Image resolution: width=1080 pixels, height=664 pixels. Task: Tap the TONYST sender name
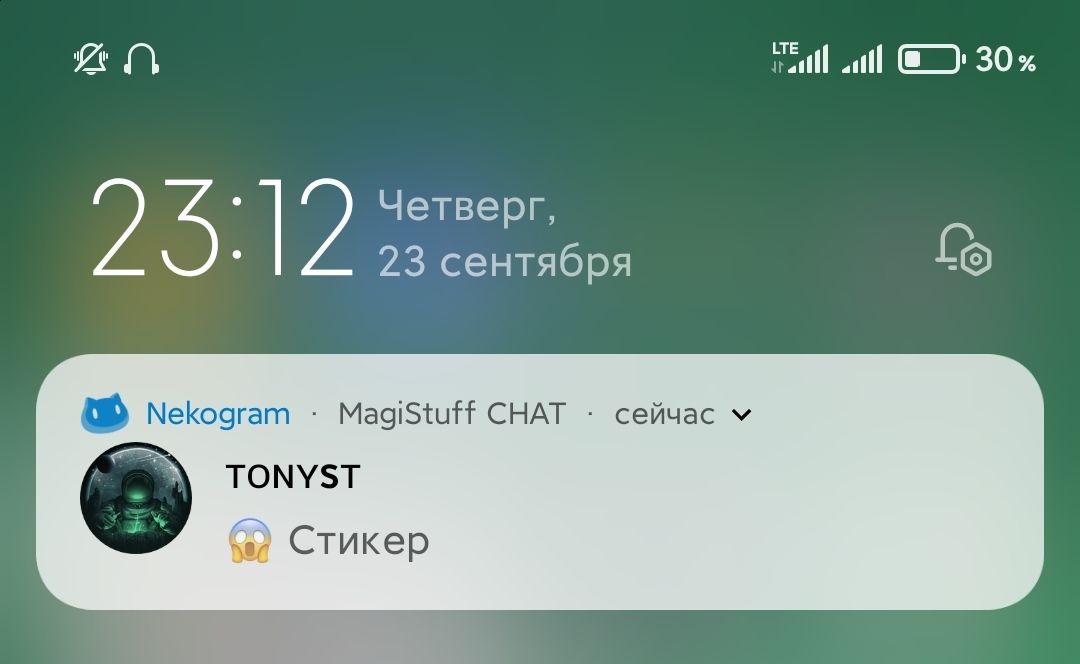pos(293,477)
